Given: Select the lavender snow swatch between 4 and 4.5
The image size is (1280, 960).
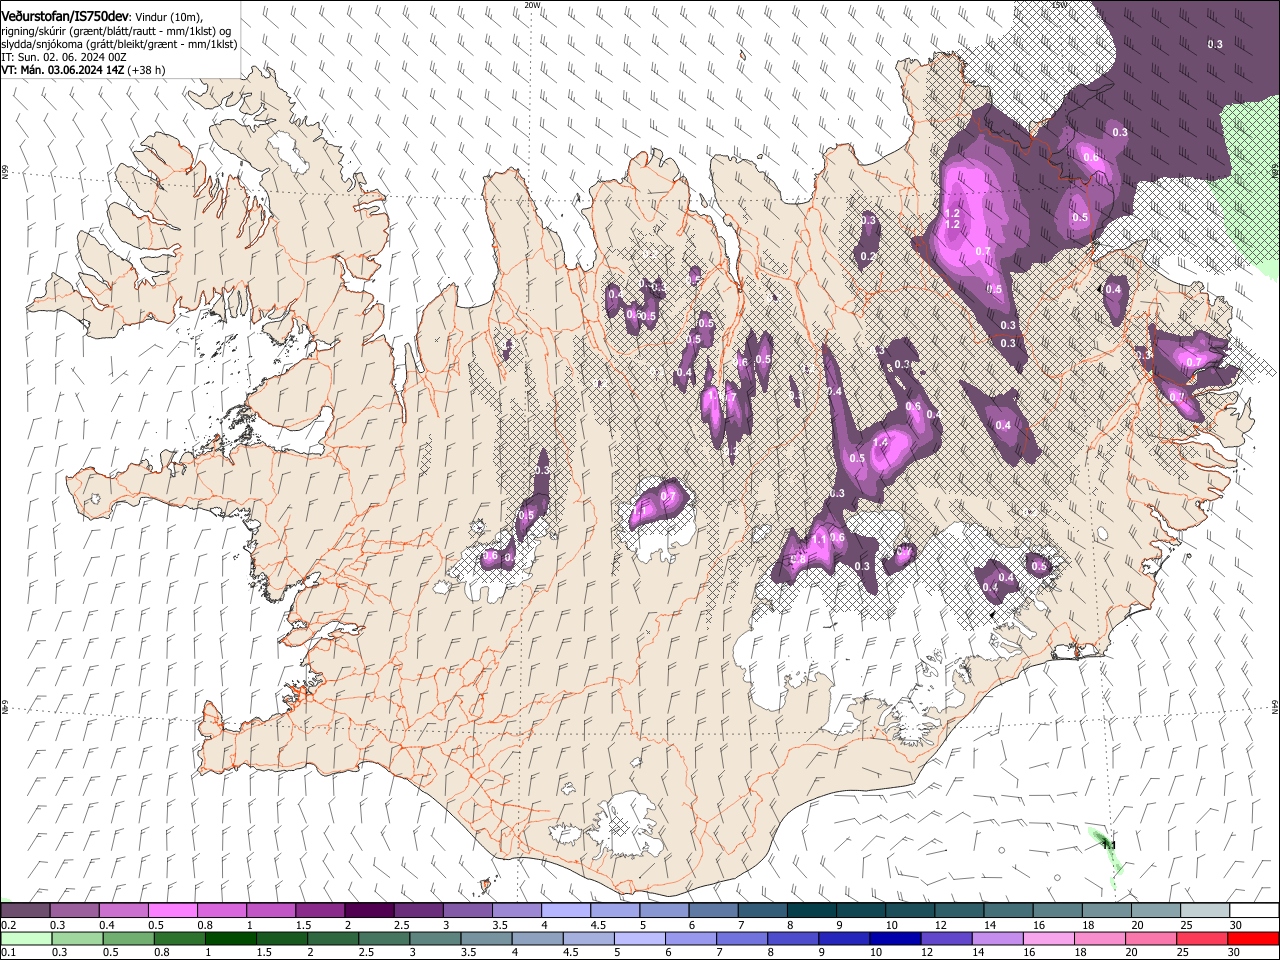Looking at the screenshot, I should [565, 910].
